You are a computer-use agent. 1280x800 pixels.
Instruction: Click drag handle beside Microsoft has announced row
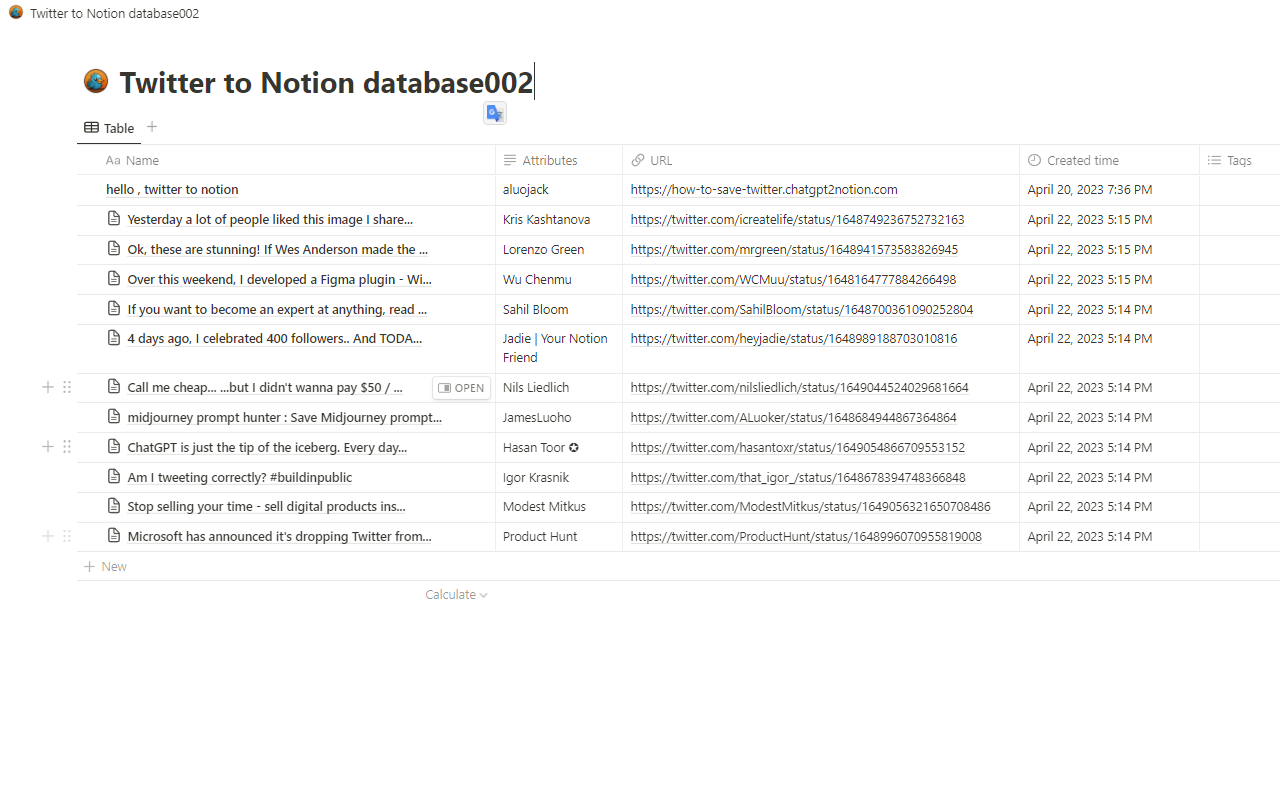pyautogui.click(x=67, y=536)
